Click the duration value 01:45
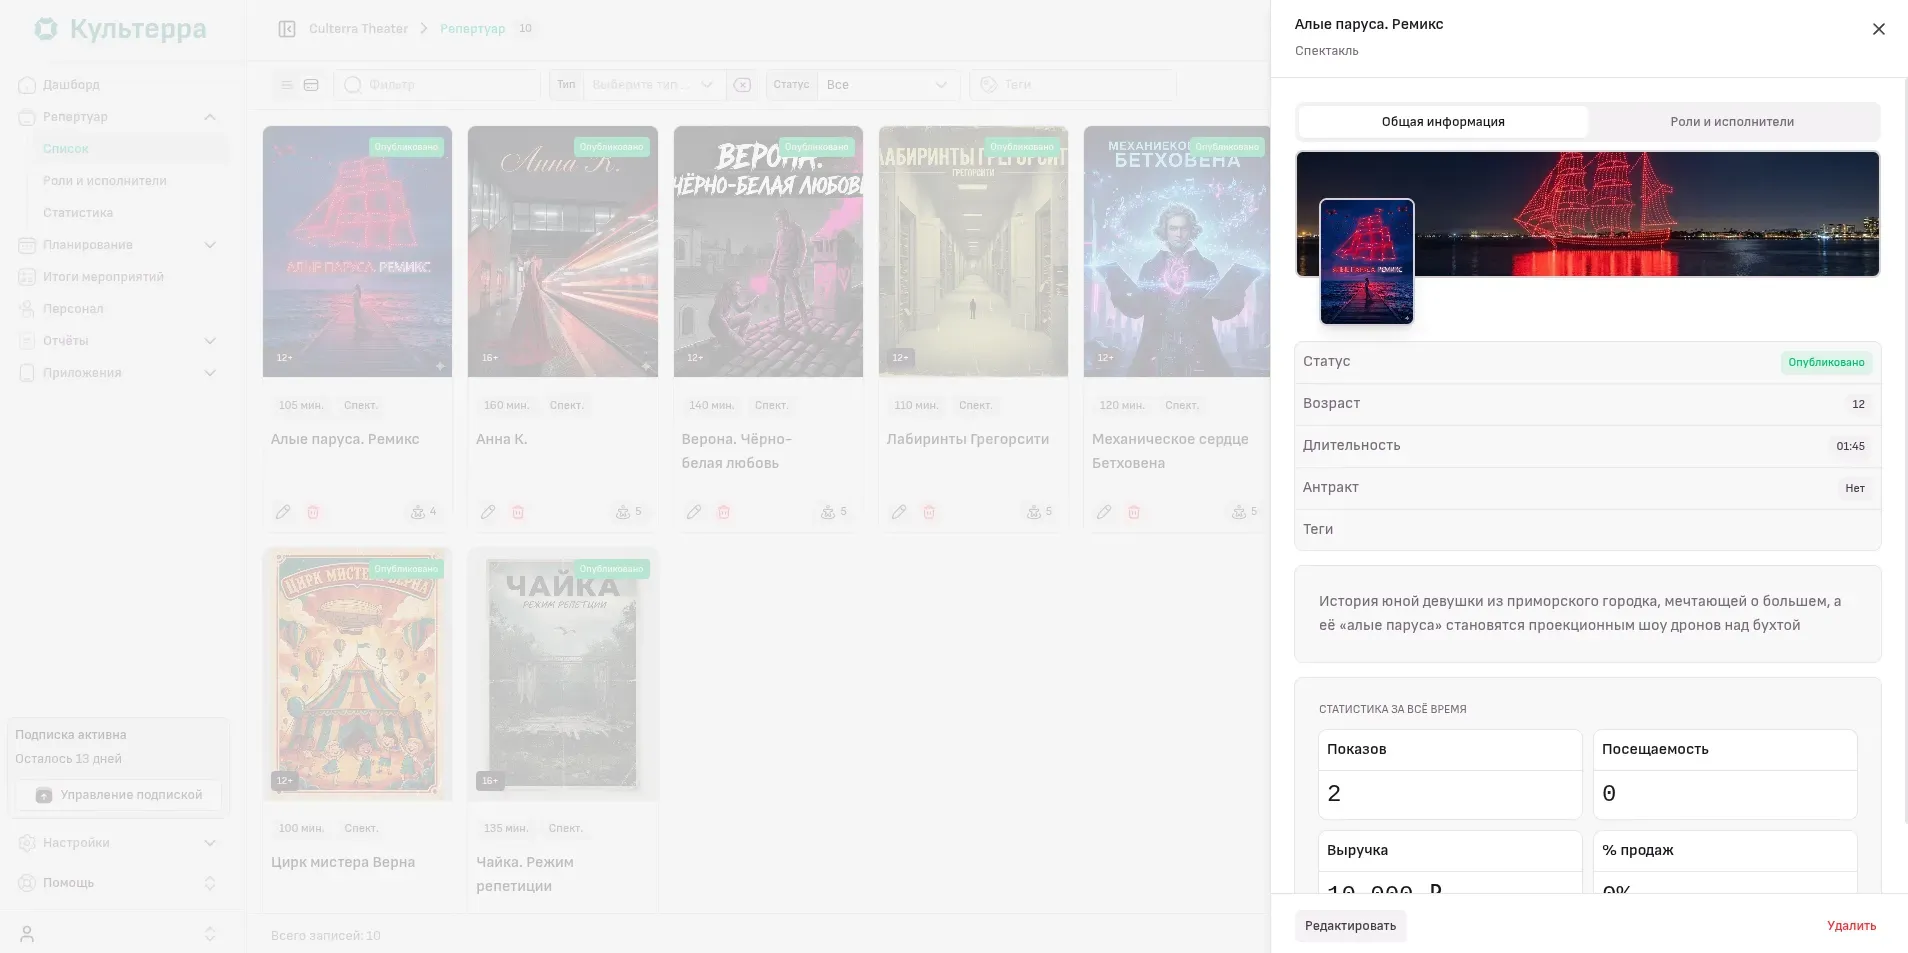 tap(1850, 446)
